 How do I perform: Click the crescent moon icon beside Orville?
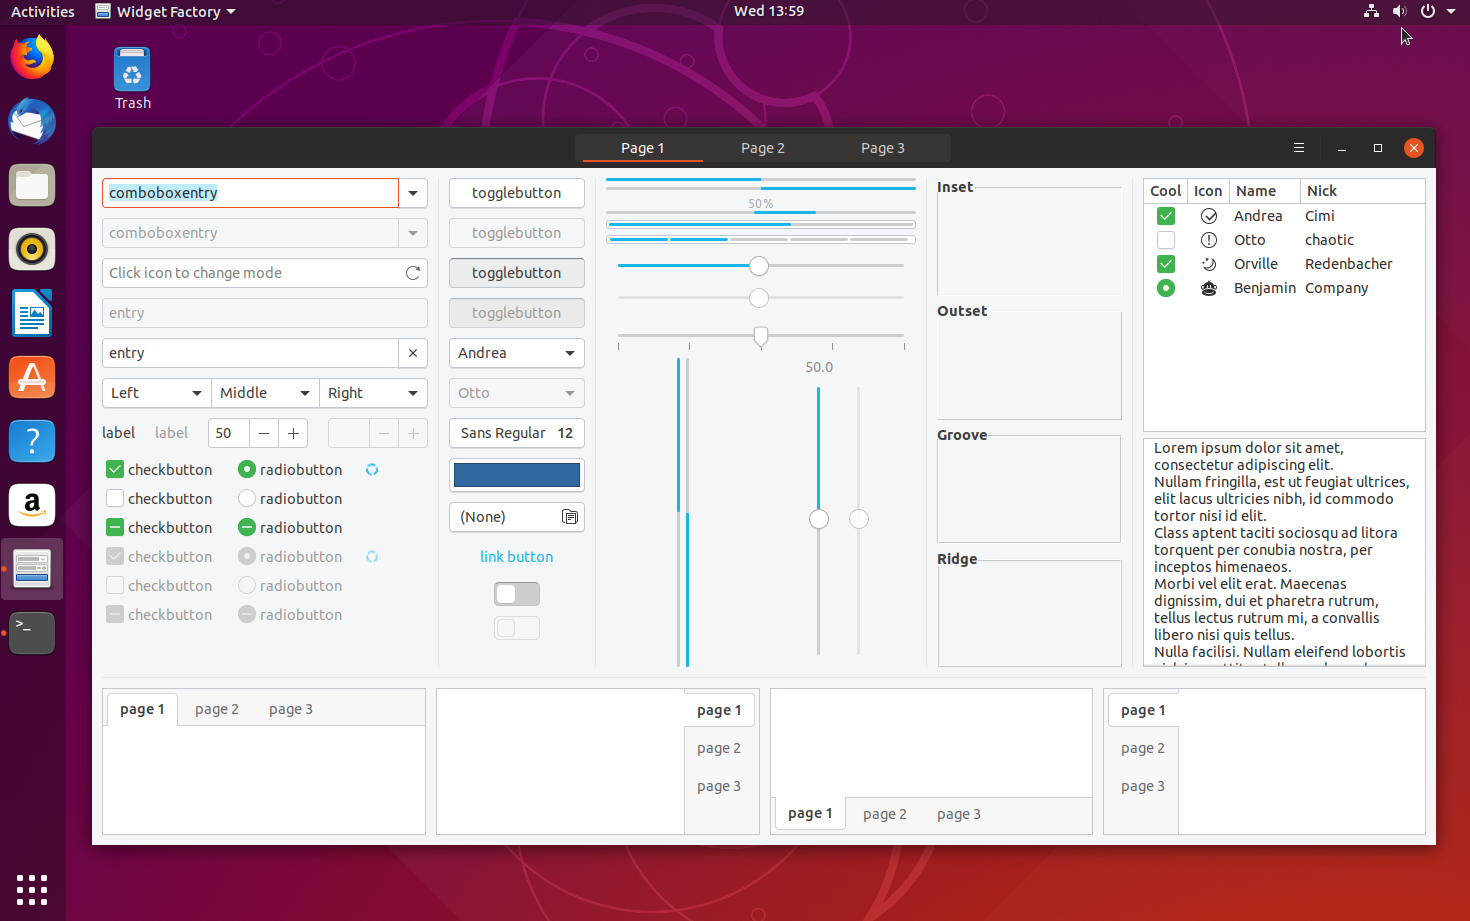pos(1209,263)
